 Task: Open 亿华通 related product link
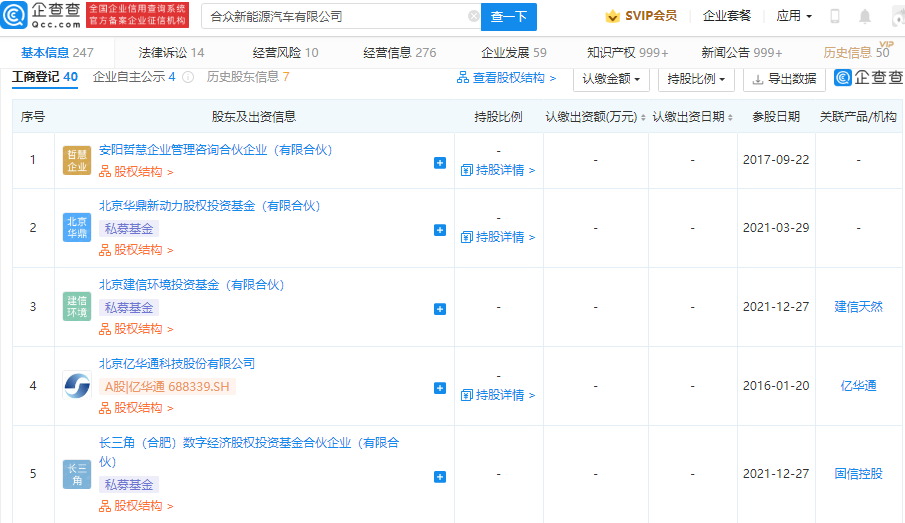(858, 386)
